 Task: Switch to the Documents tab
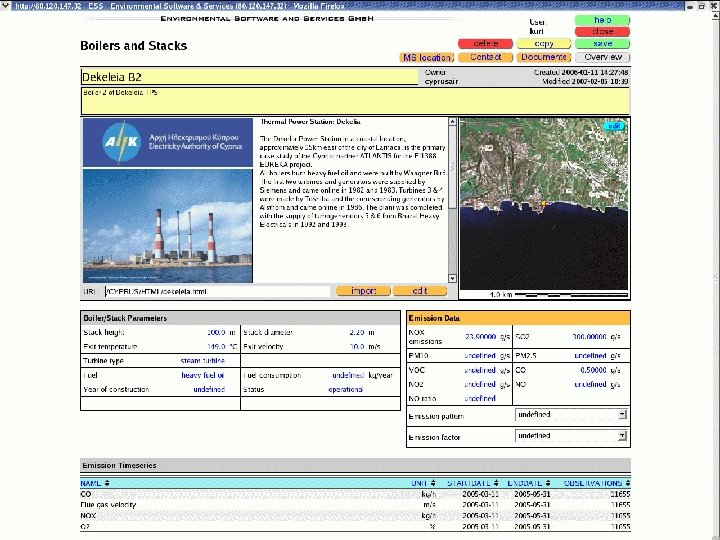544,58
